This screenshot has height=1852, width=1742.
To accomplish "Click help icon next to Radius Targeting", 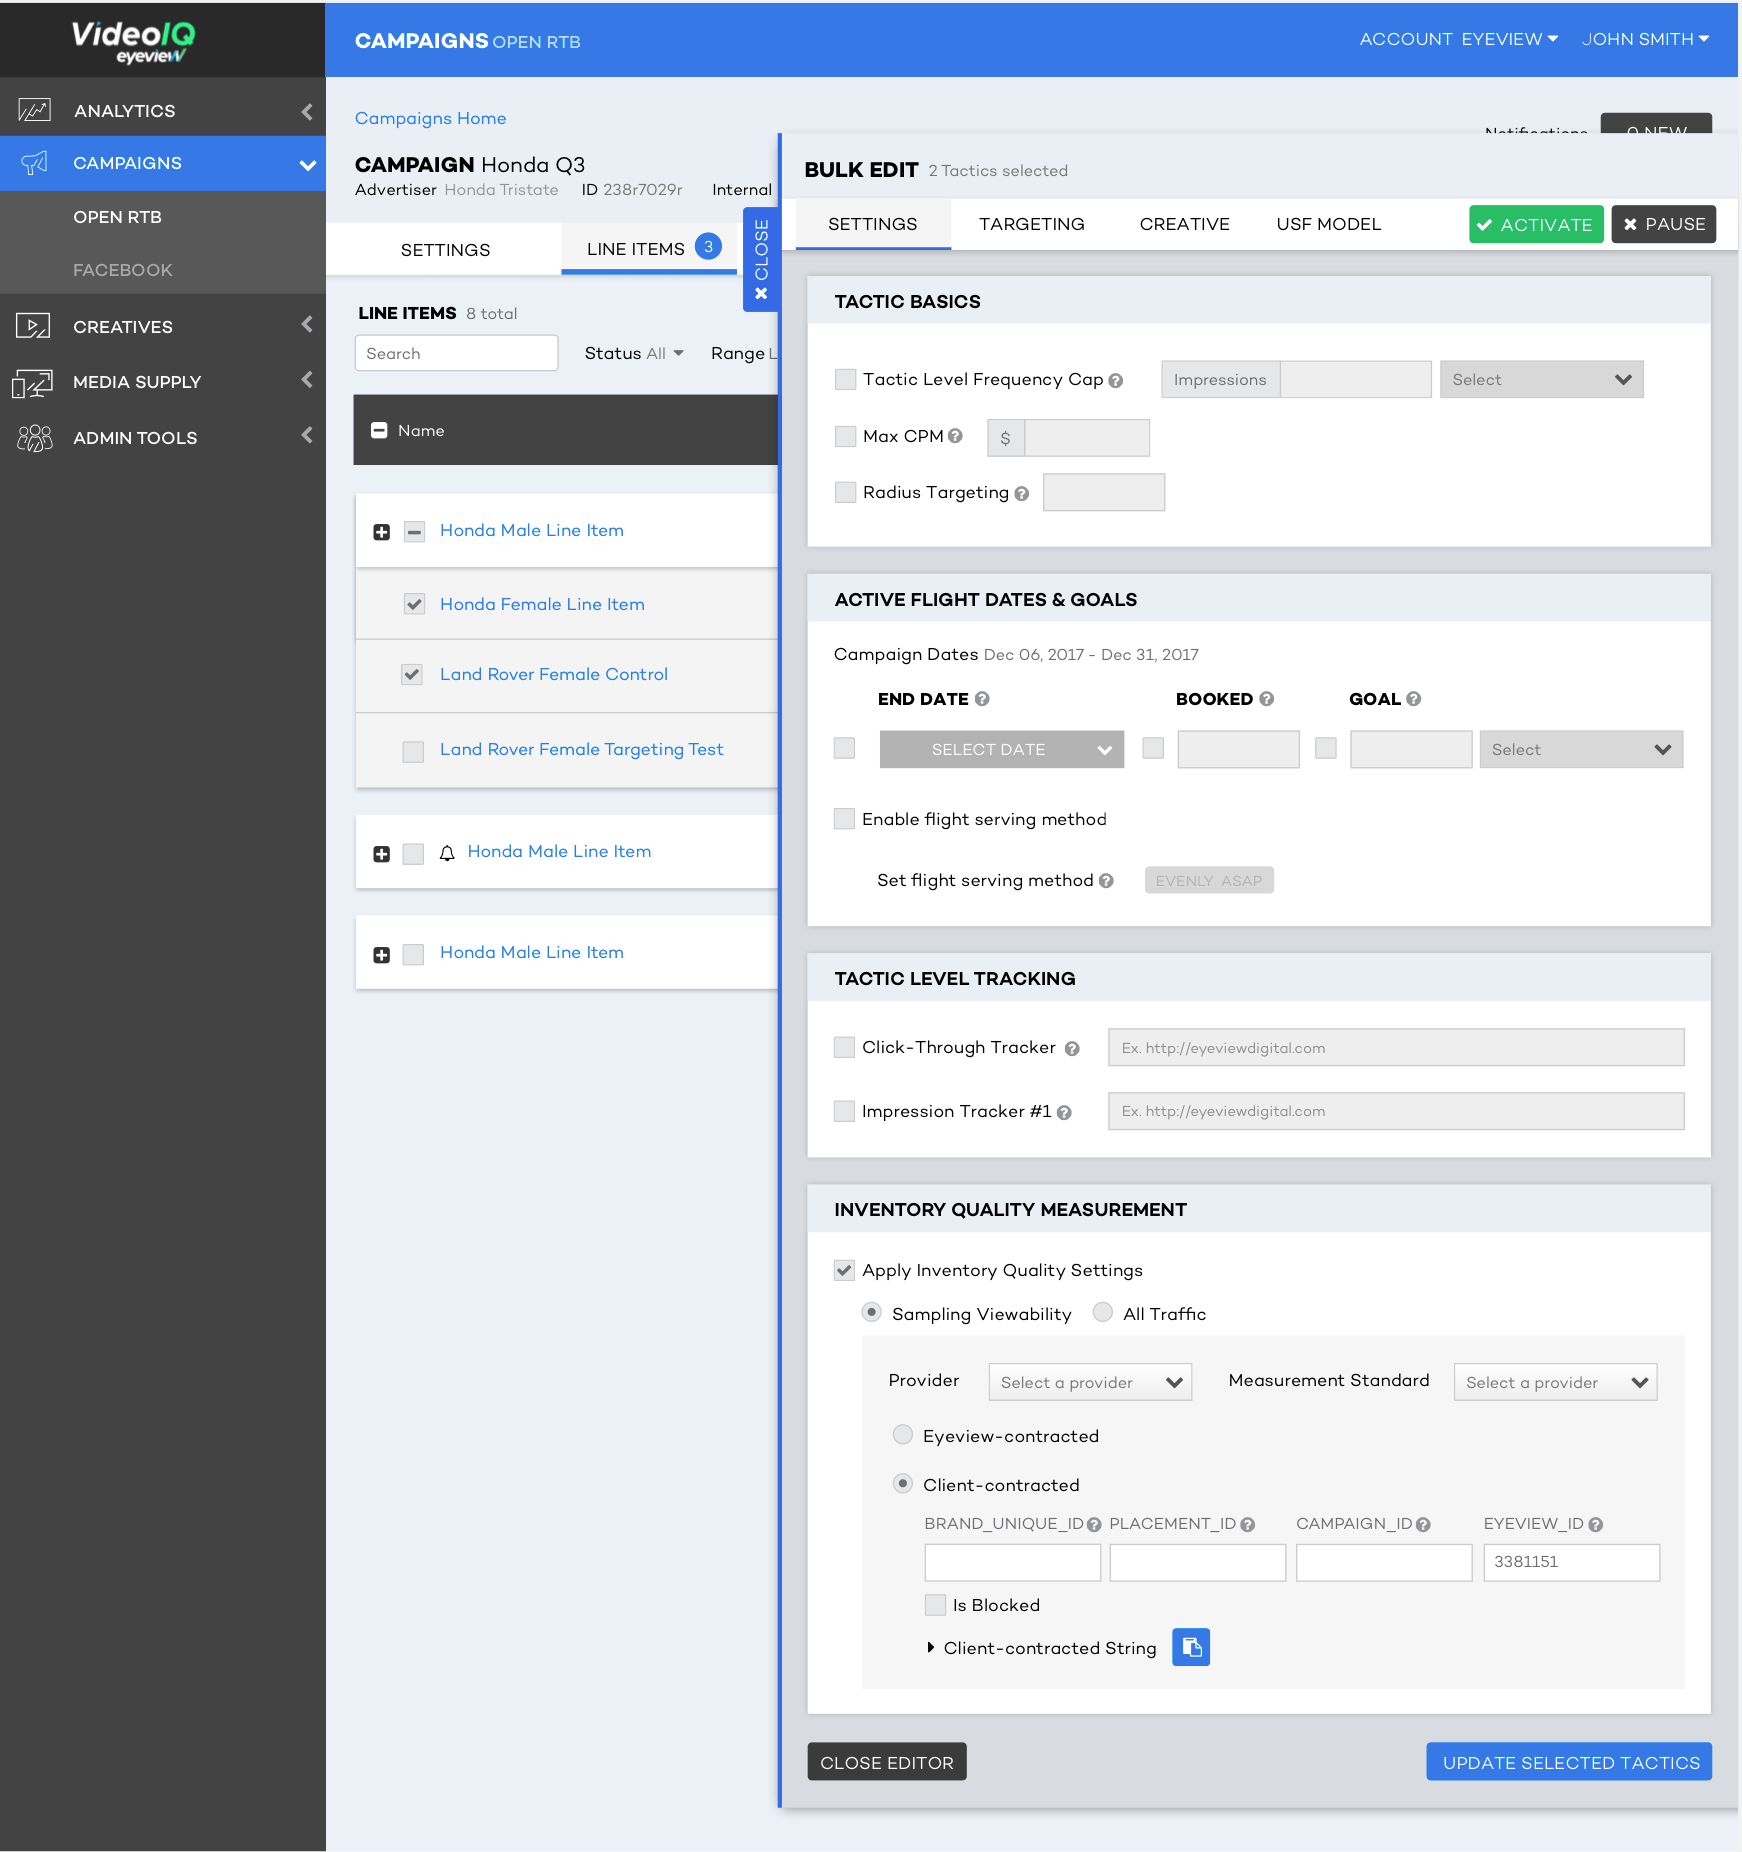I will tap(1021, 493).
